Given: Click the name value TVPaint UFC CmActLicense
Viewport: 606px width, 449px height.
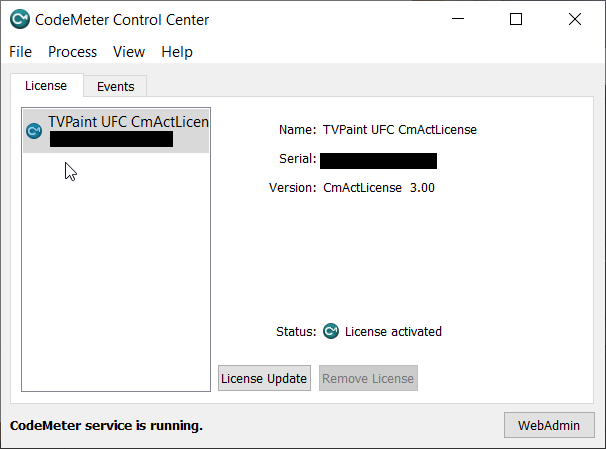Looking at the screenshot, I should 400,129.
